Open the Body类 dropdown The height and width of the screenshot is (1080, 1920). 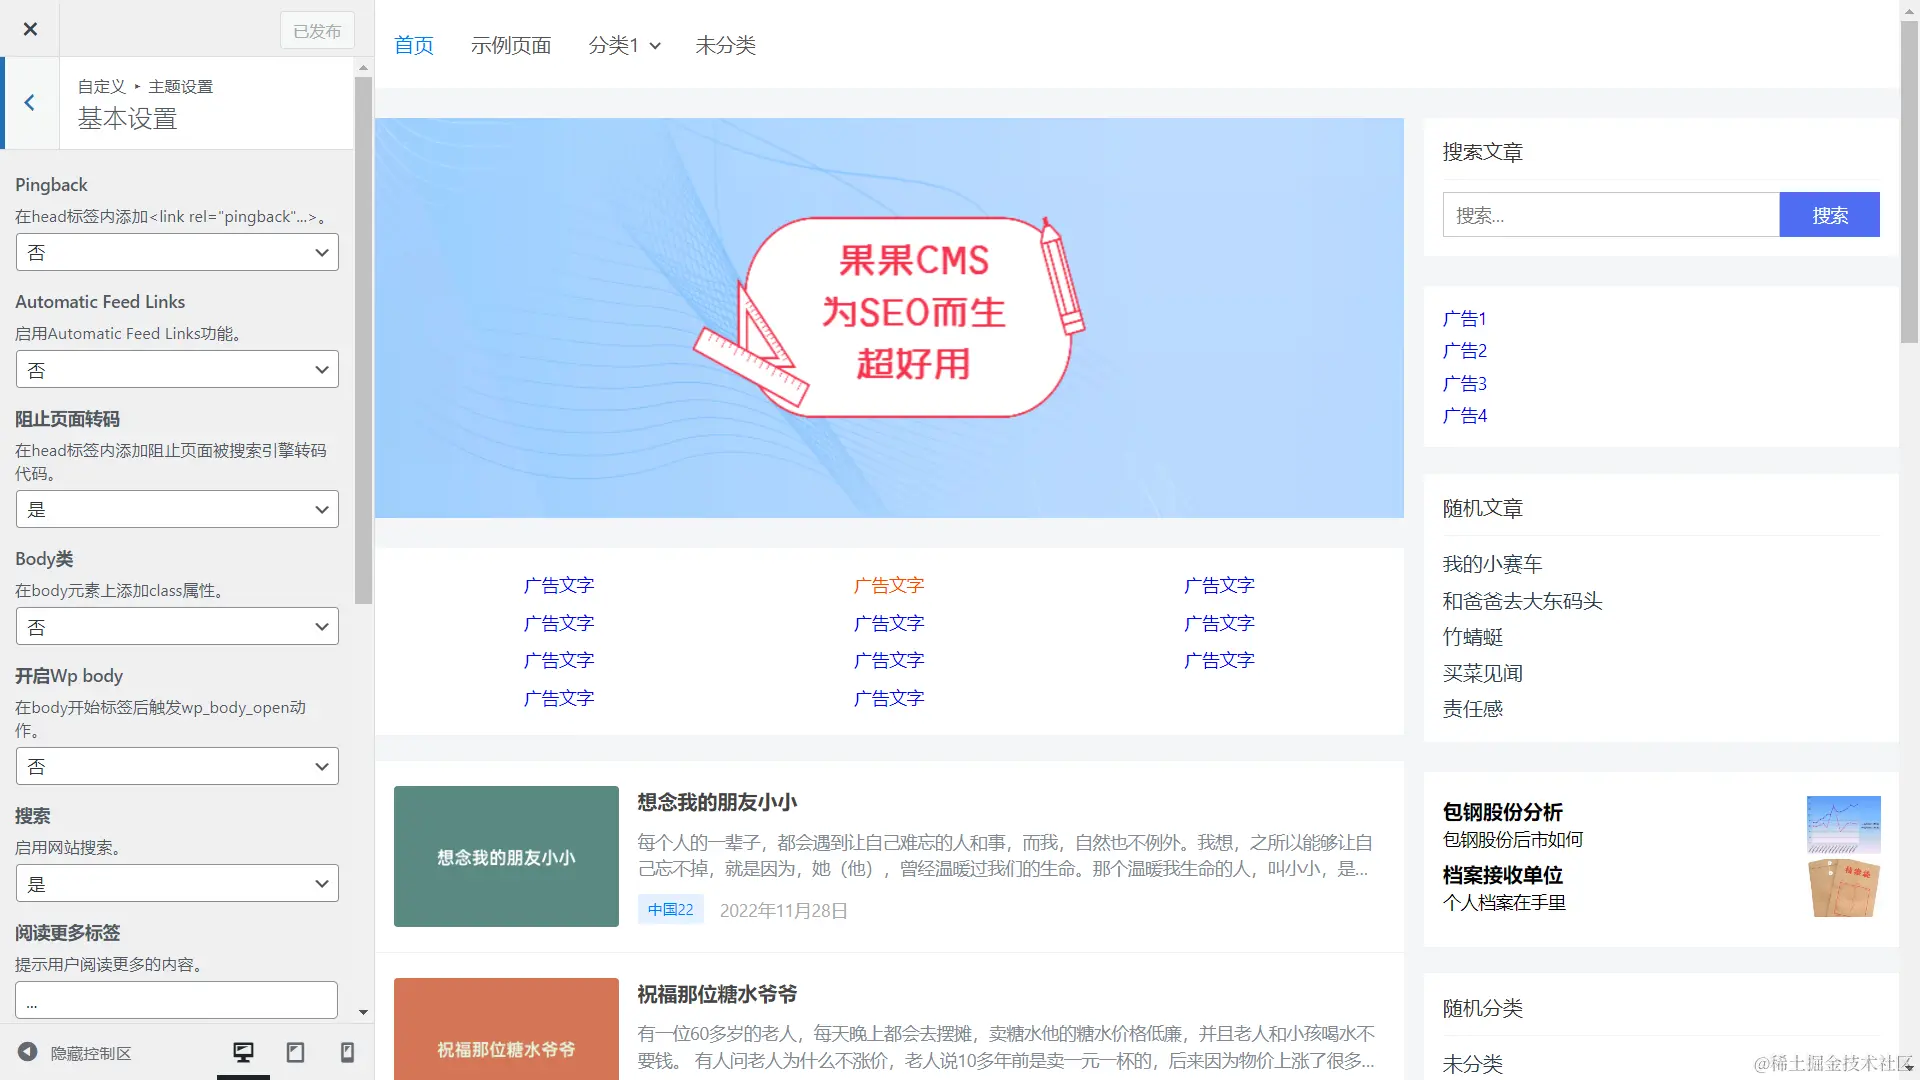pos(177,627)
